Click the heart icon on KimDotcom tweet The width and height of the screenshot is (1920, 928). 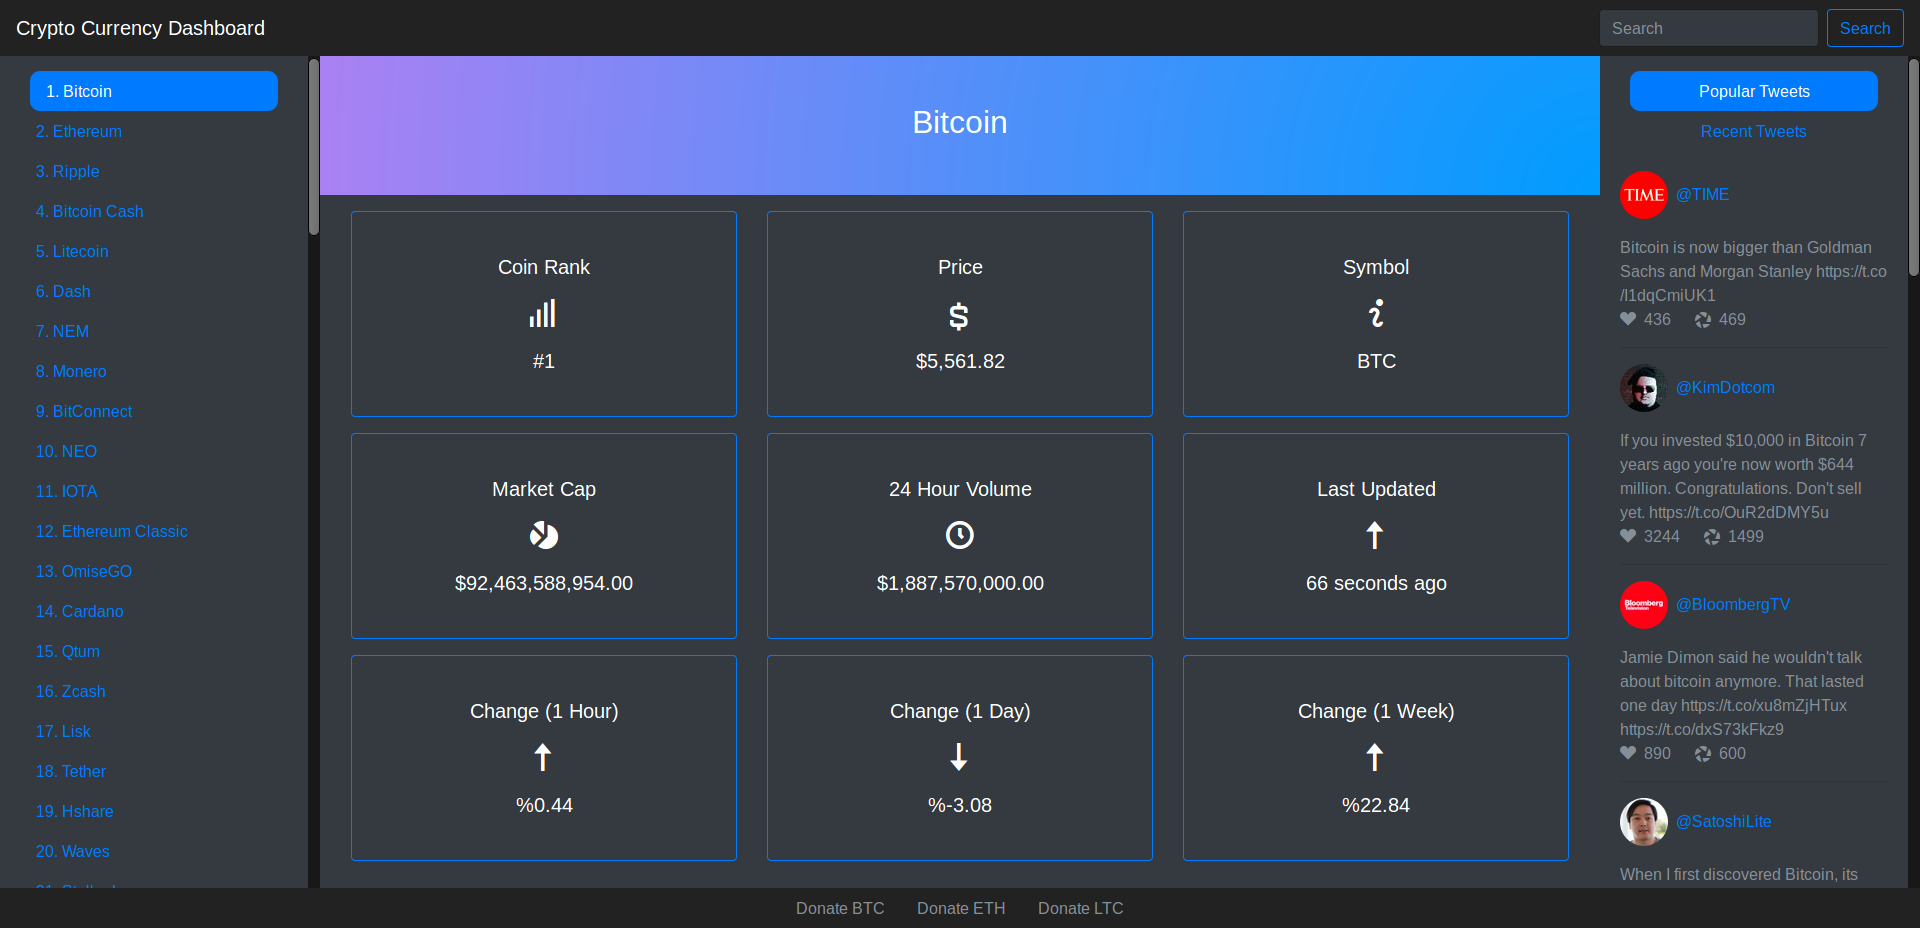(1628, 536)
